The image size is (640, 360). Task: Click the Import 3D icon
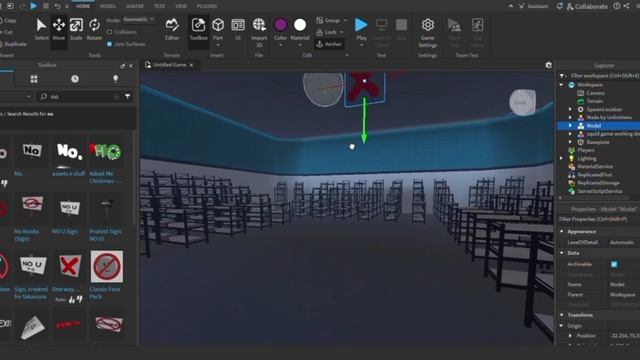click(259, 25)
